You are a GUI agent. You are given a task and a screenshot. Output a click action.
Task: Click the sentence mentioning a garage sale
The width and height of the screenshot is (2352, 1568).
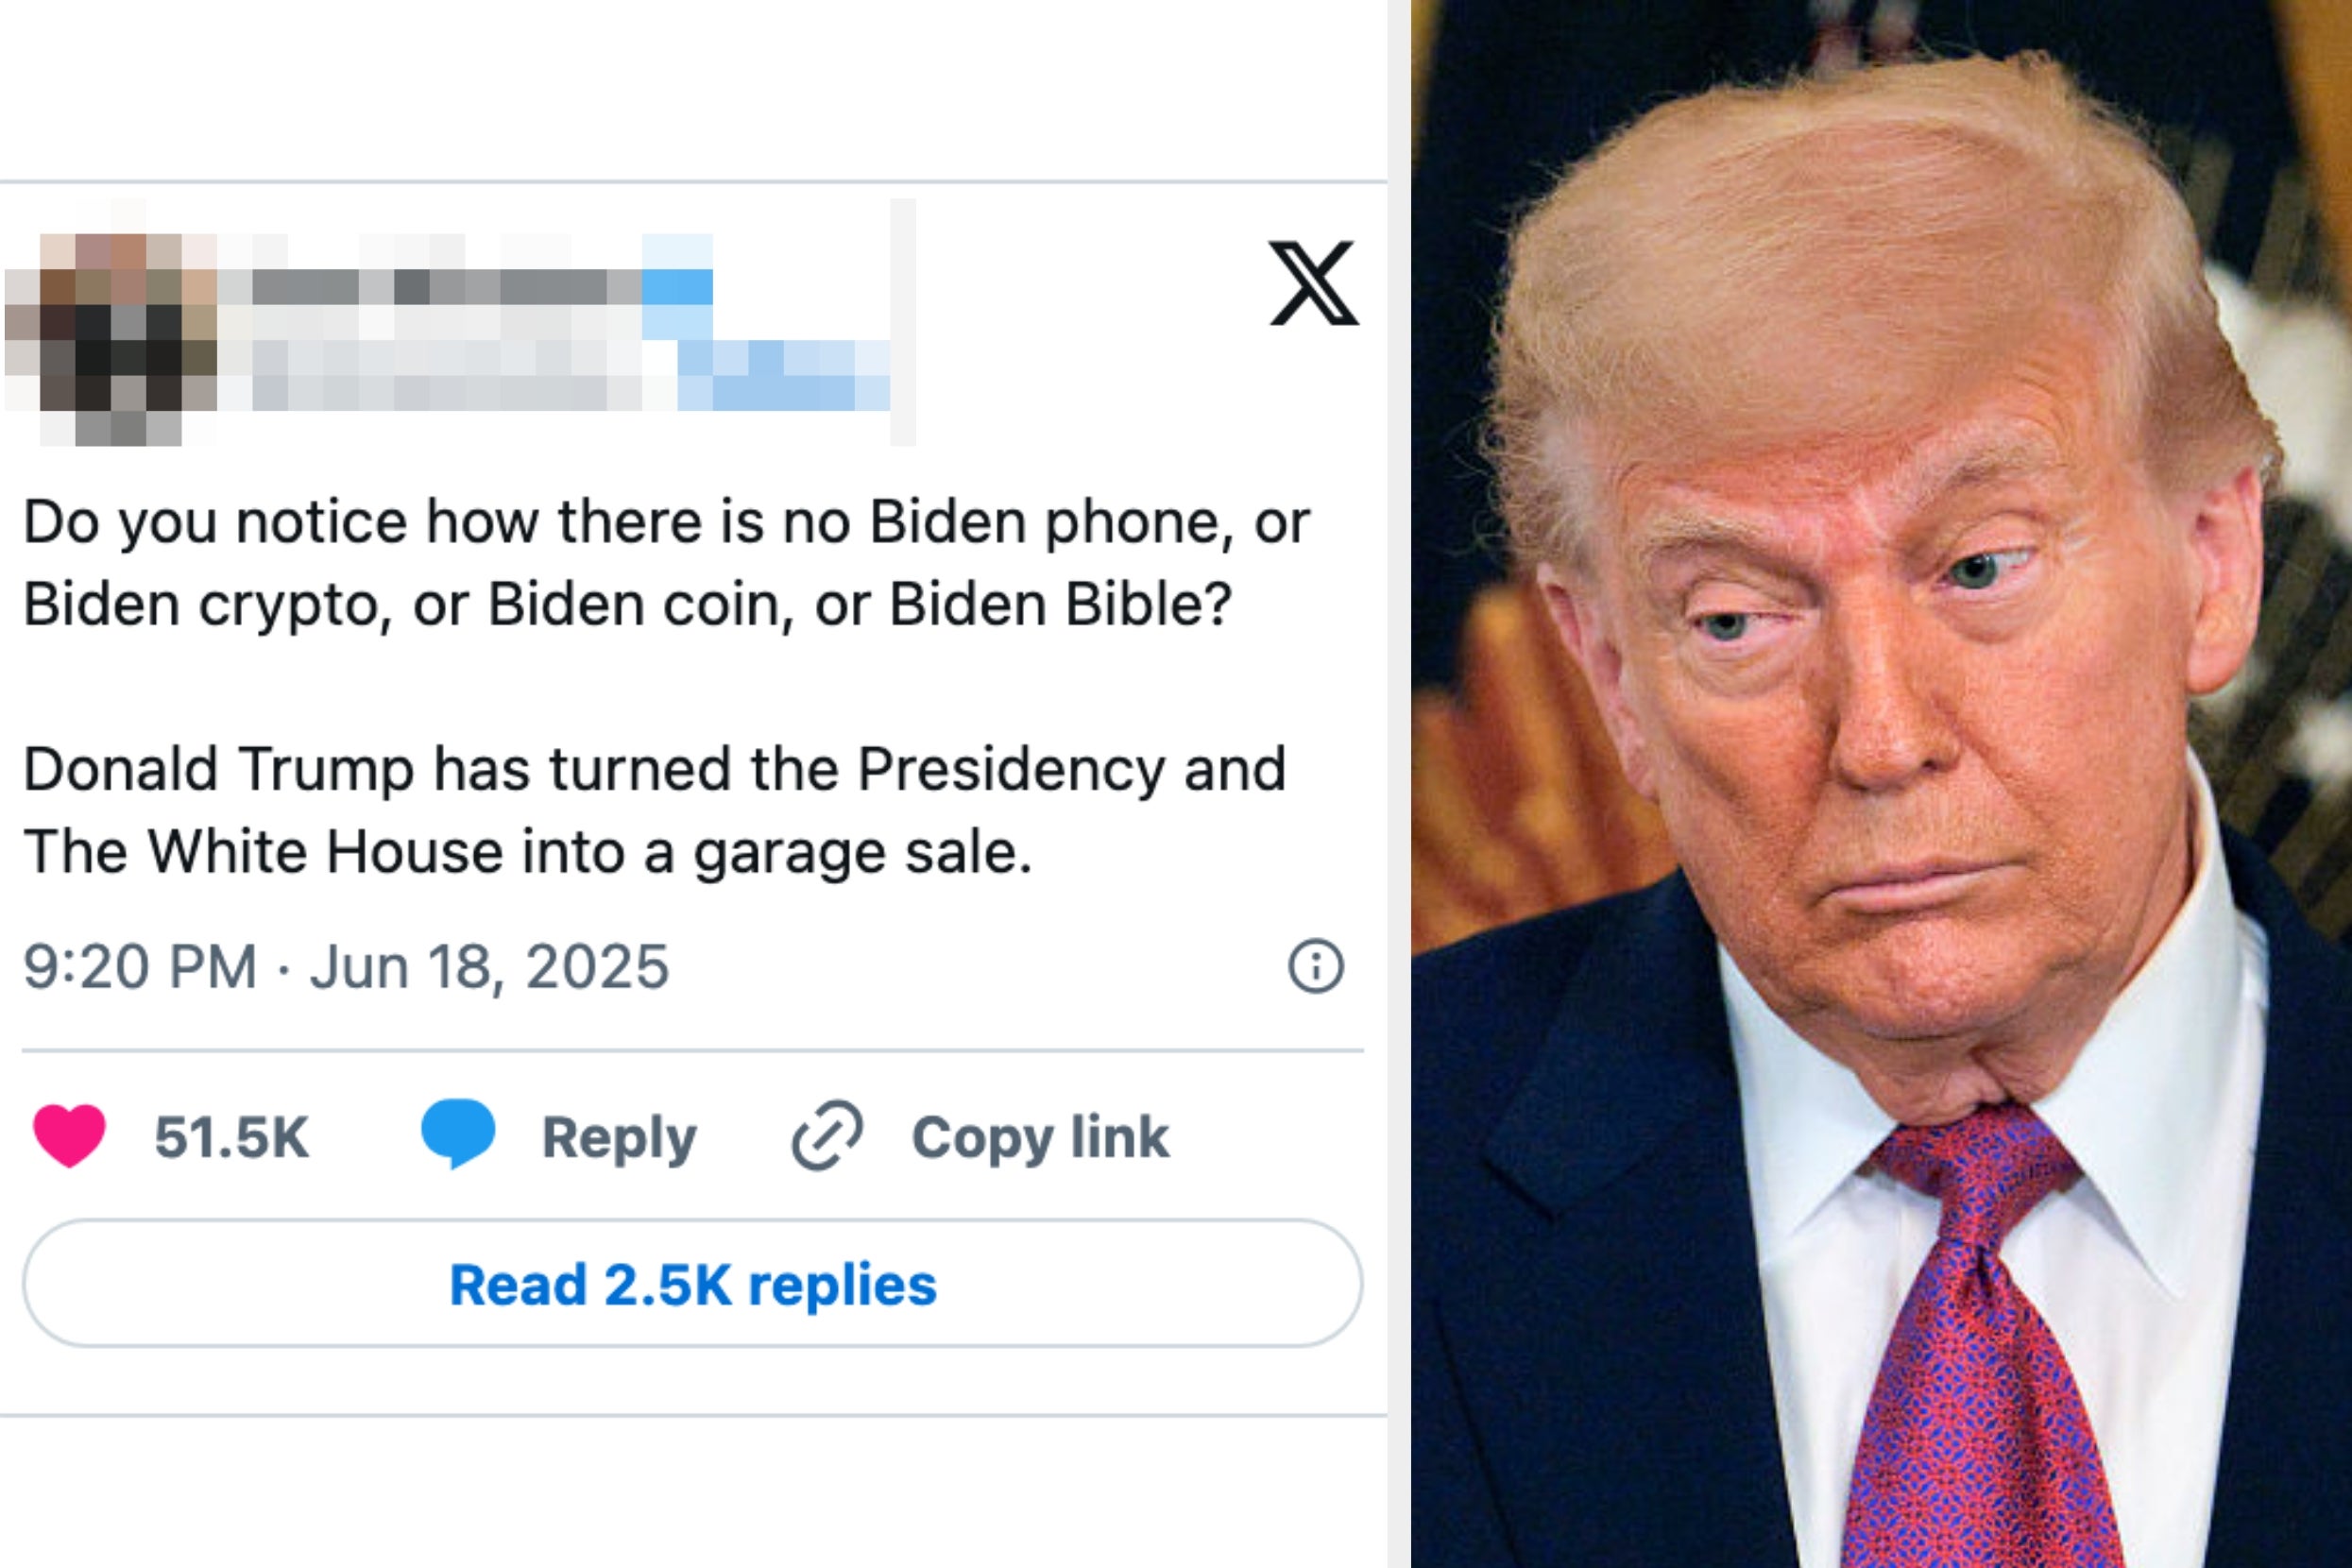[x=654, y=811]
